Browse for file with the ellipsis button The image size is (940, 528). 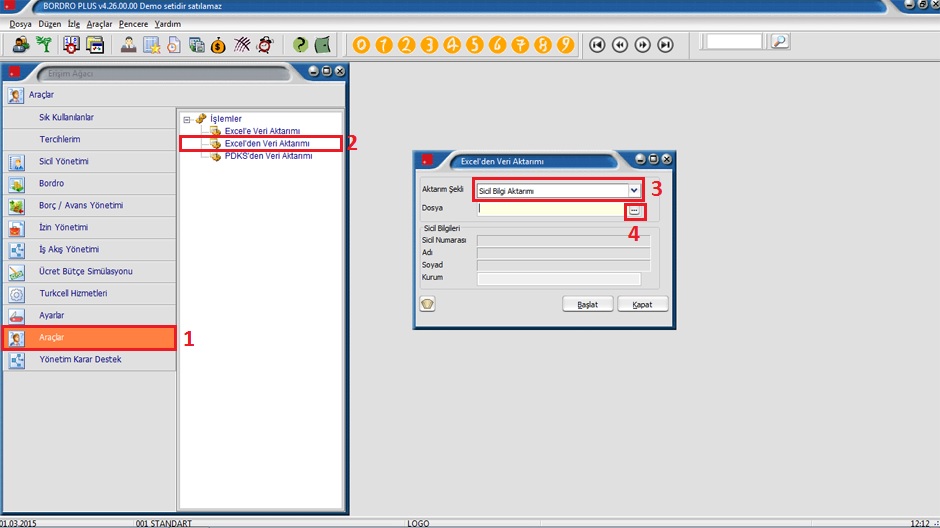pyautogui.click(x=634, y=211)
